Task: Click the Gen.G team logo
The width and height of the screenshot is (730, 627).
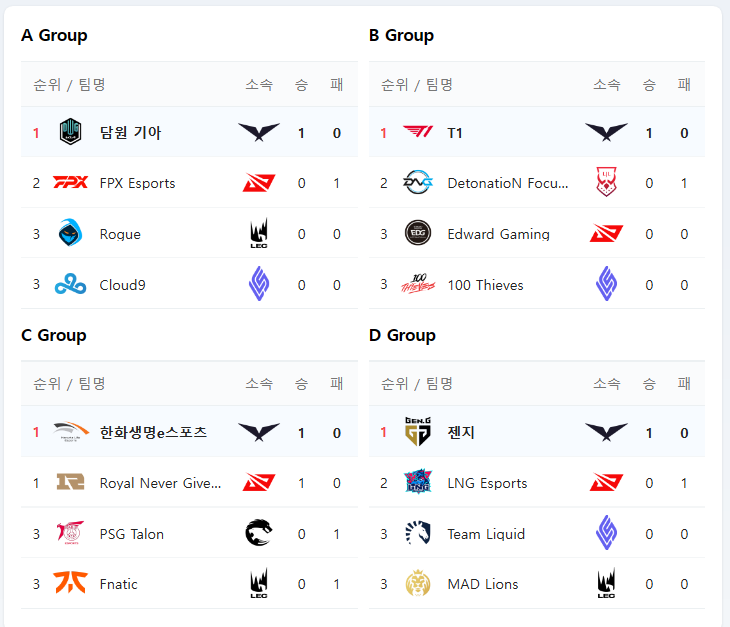Action: click(417, 432)
